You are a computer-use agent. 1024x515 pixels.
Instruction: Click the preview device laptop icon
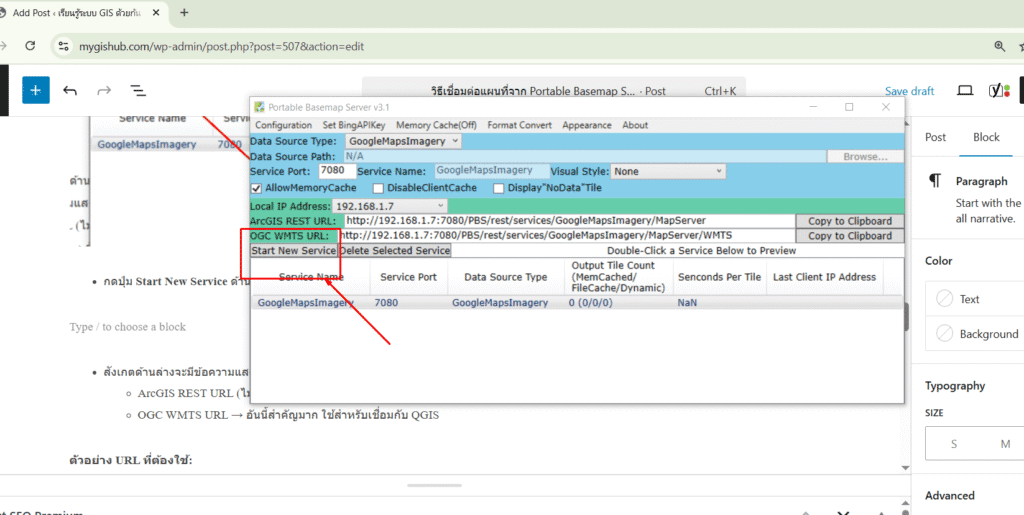[965, 91]
